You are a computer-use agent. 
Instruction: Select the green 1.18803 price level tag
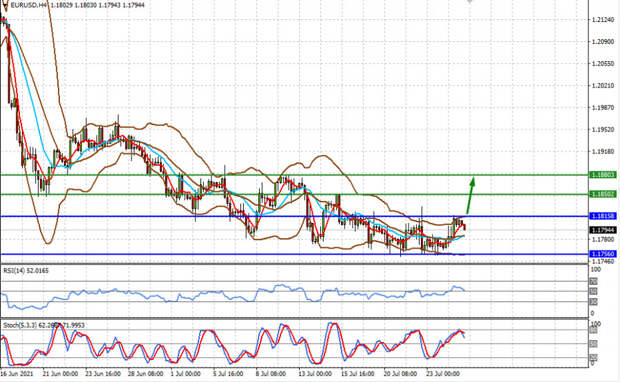point(603,175)
